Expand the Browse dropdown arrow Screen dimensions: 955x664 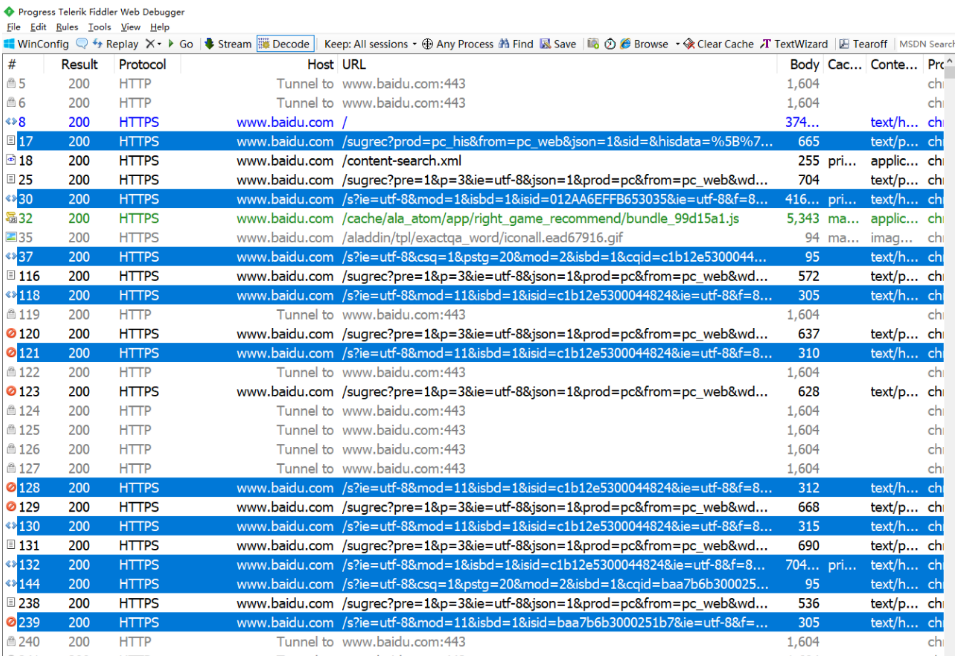click(677, 44)
